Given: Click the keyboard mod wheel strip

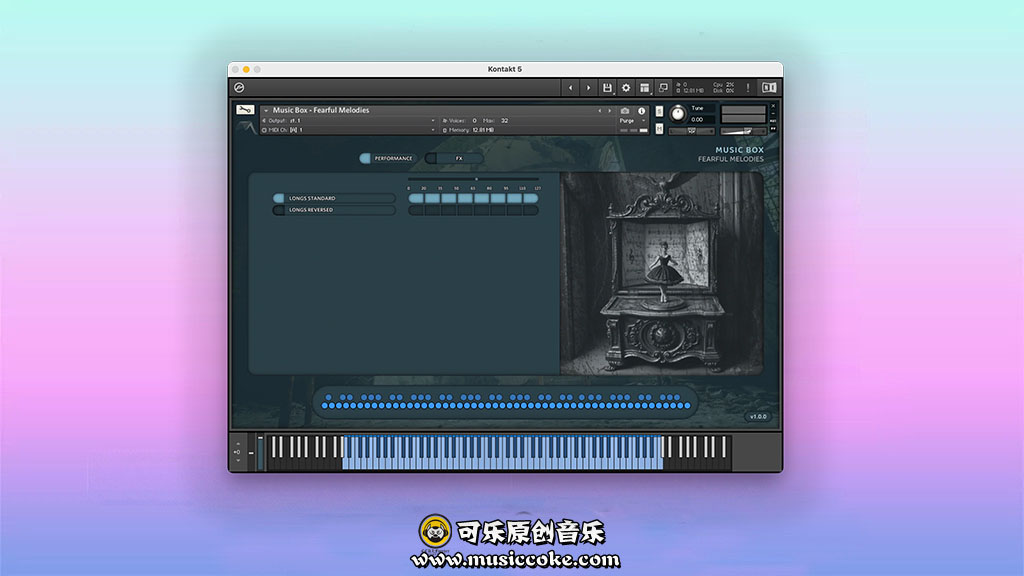Looking at the screenshot, I should click(x=261, y=451).
